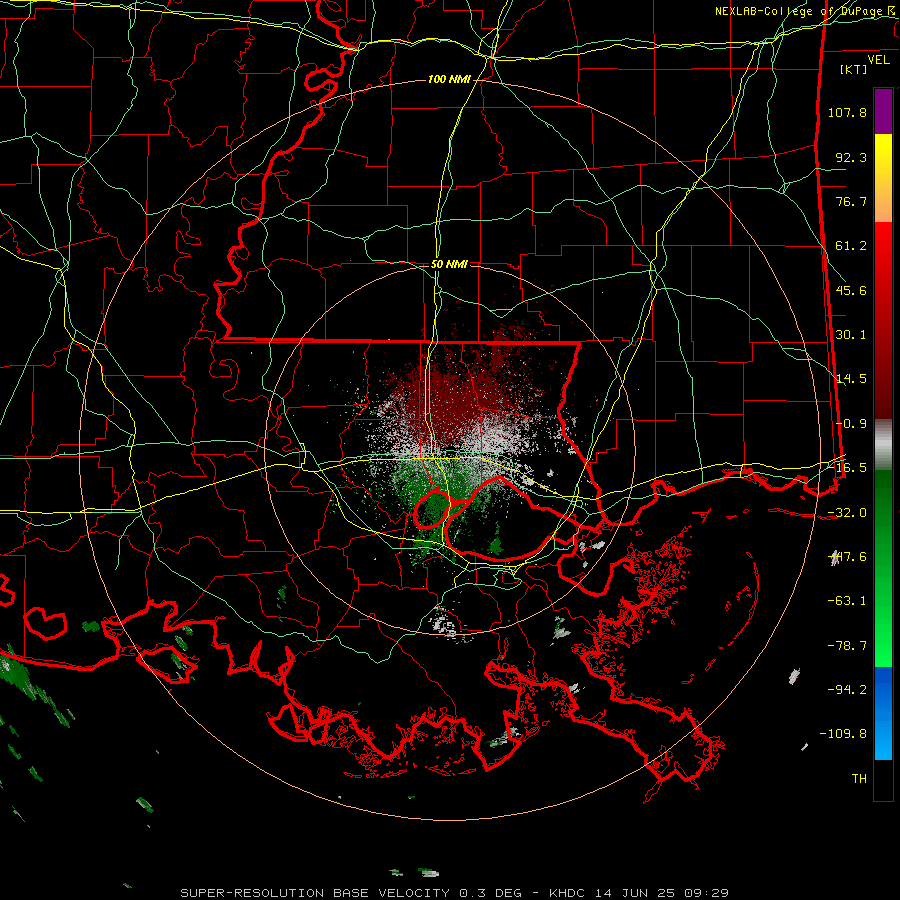Click the 45.6 velocity legend value
The image size is (900, 900).
(x=851, y=290)
